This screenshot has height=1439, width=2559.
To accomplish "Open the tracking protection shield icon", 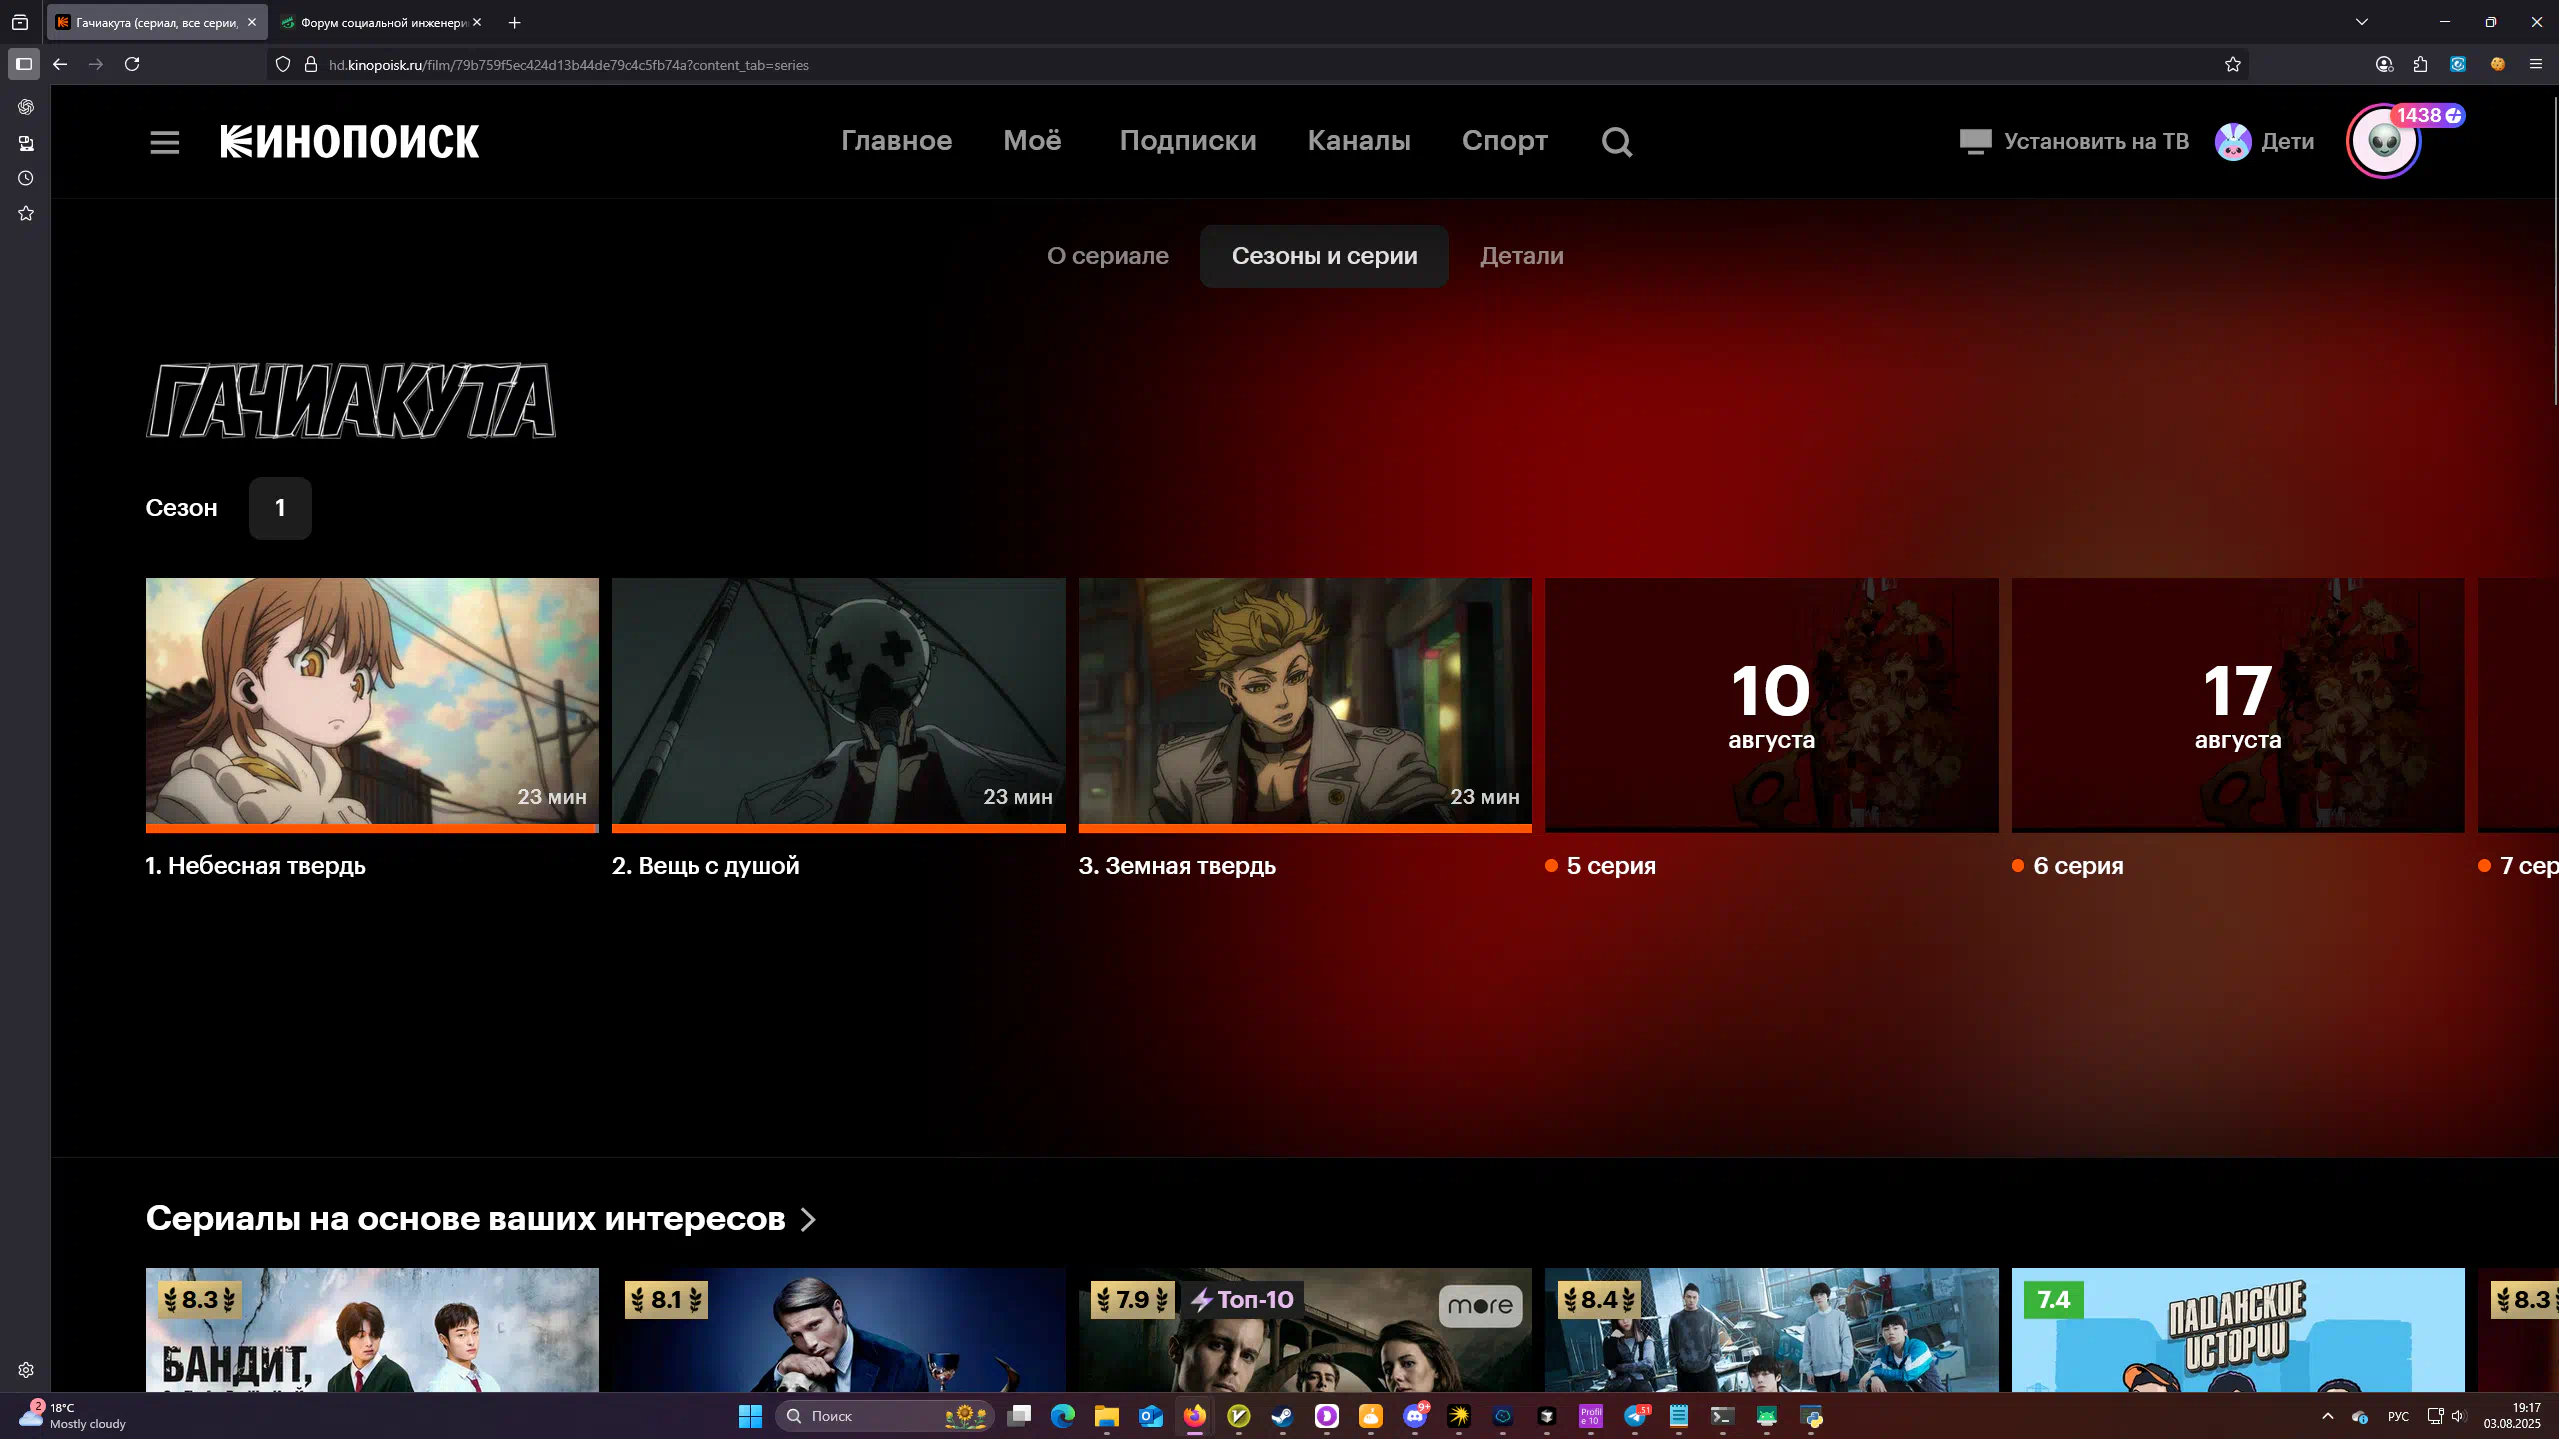I will coord(283,65).
